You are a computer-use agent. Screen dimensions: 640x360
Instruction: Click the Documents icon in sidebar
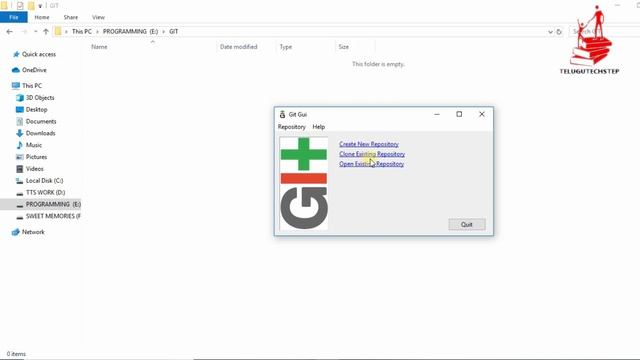(20, 121)
